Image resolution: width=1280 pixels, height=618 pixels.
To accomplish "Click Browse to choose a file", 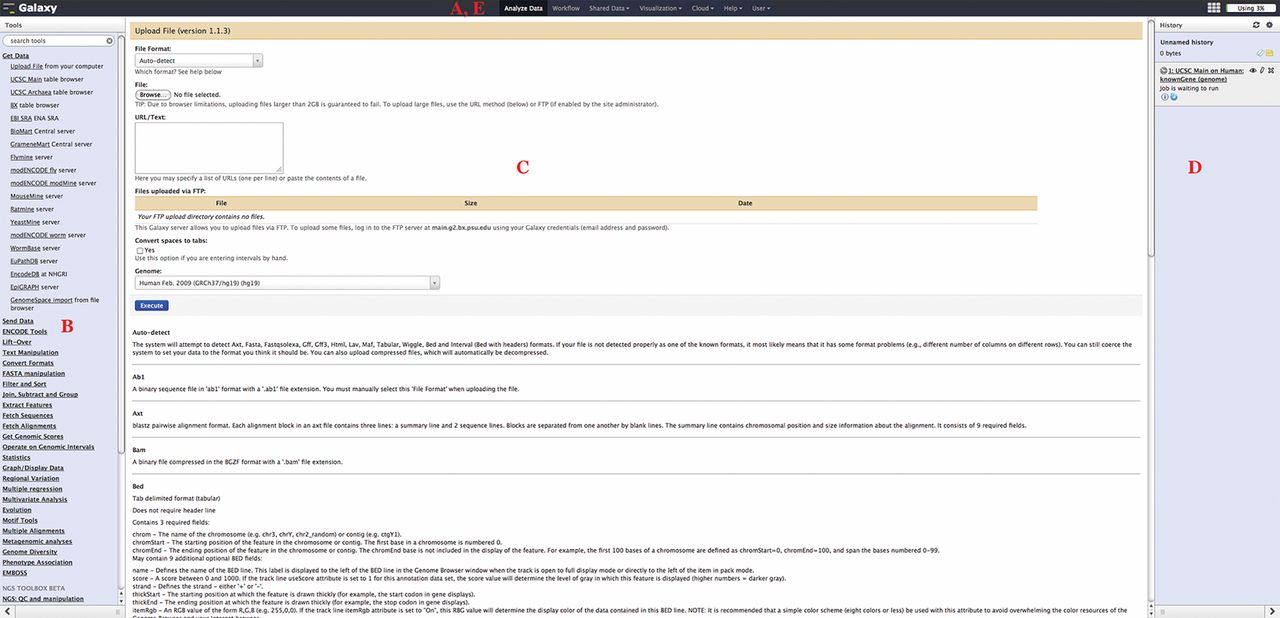I will (153, 95).
